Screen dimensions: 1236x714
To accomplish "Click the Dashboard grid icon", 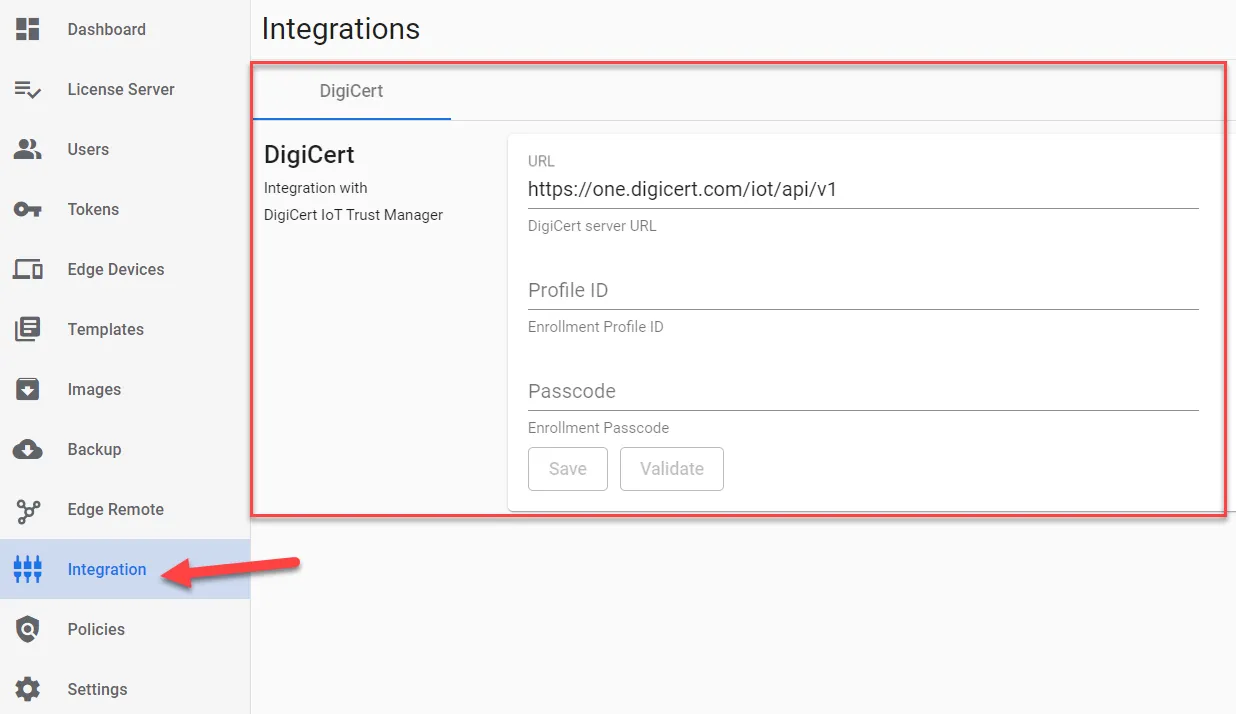I will 28,29.
